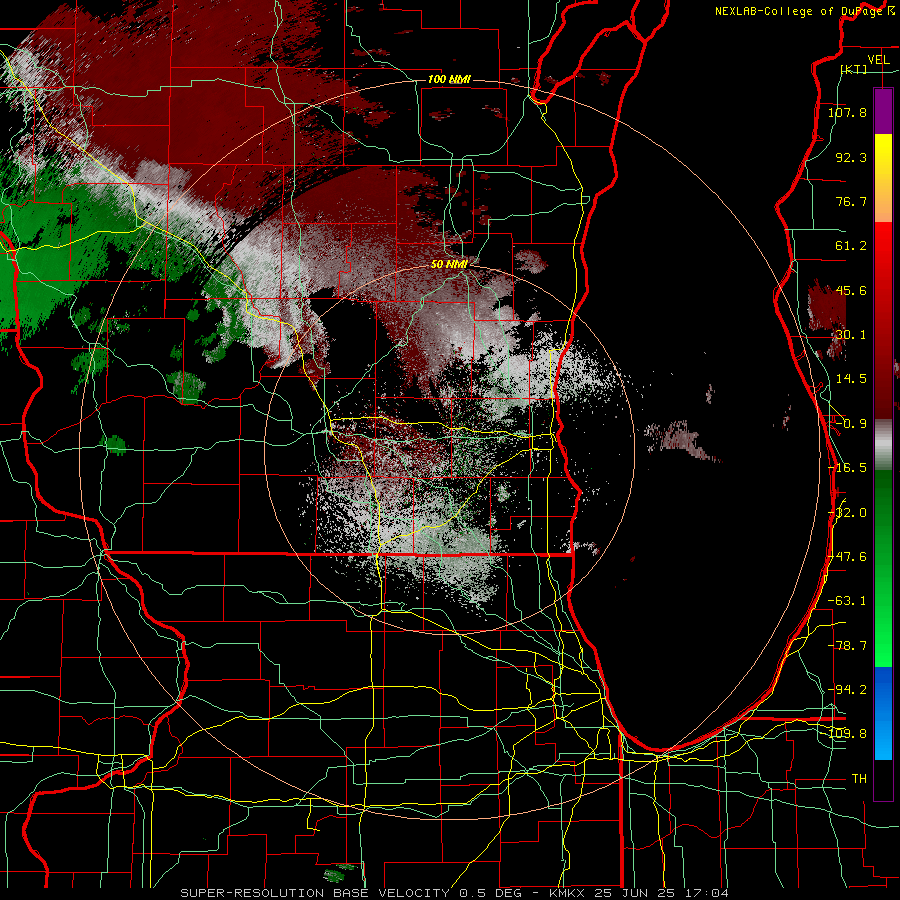Click the 50 NMI range ring label
Viewport: 900px width, 900px height.
pos(449,264)
